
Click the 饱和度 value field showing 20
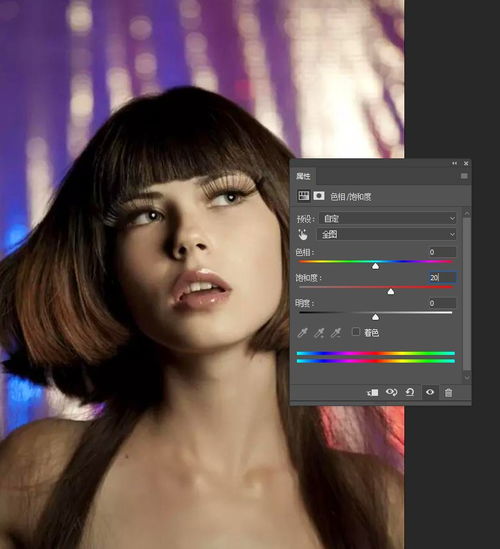click(442, 277)
